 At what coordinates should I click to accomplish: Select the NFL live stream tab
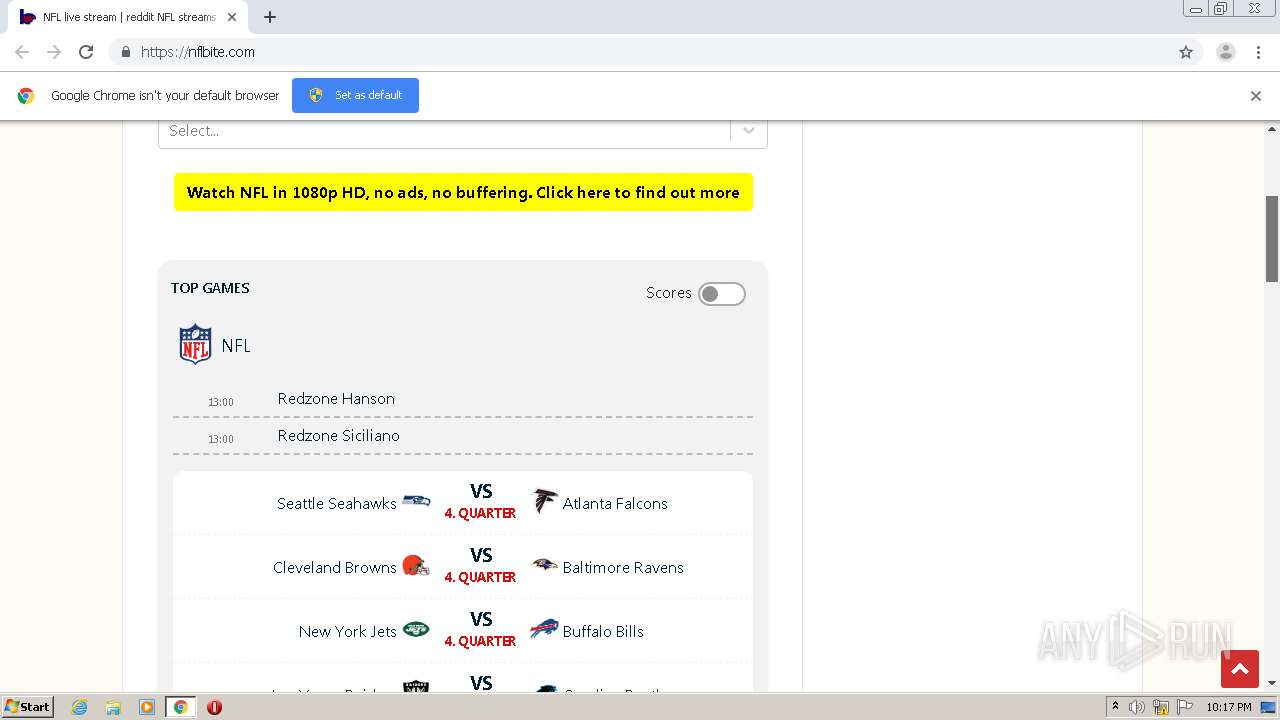click(128, 17)
